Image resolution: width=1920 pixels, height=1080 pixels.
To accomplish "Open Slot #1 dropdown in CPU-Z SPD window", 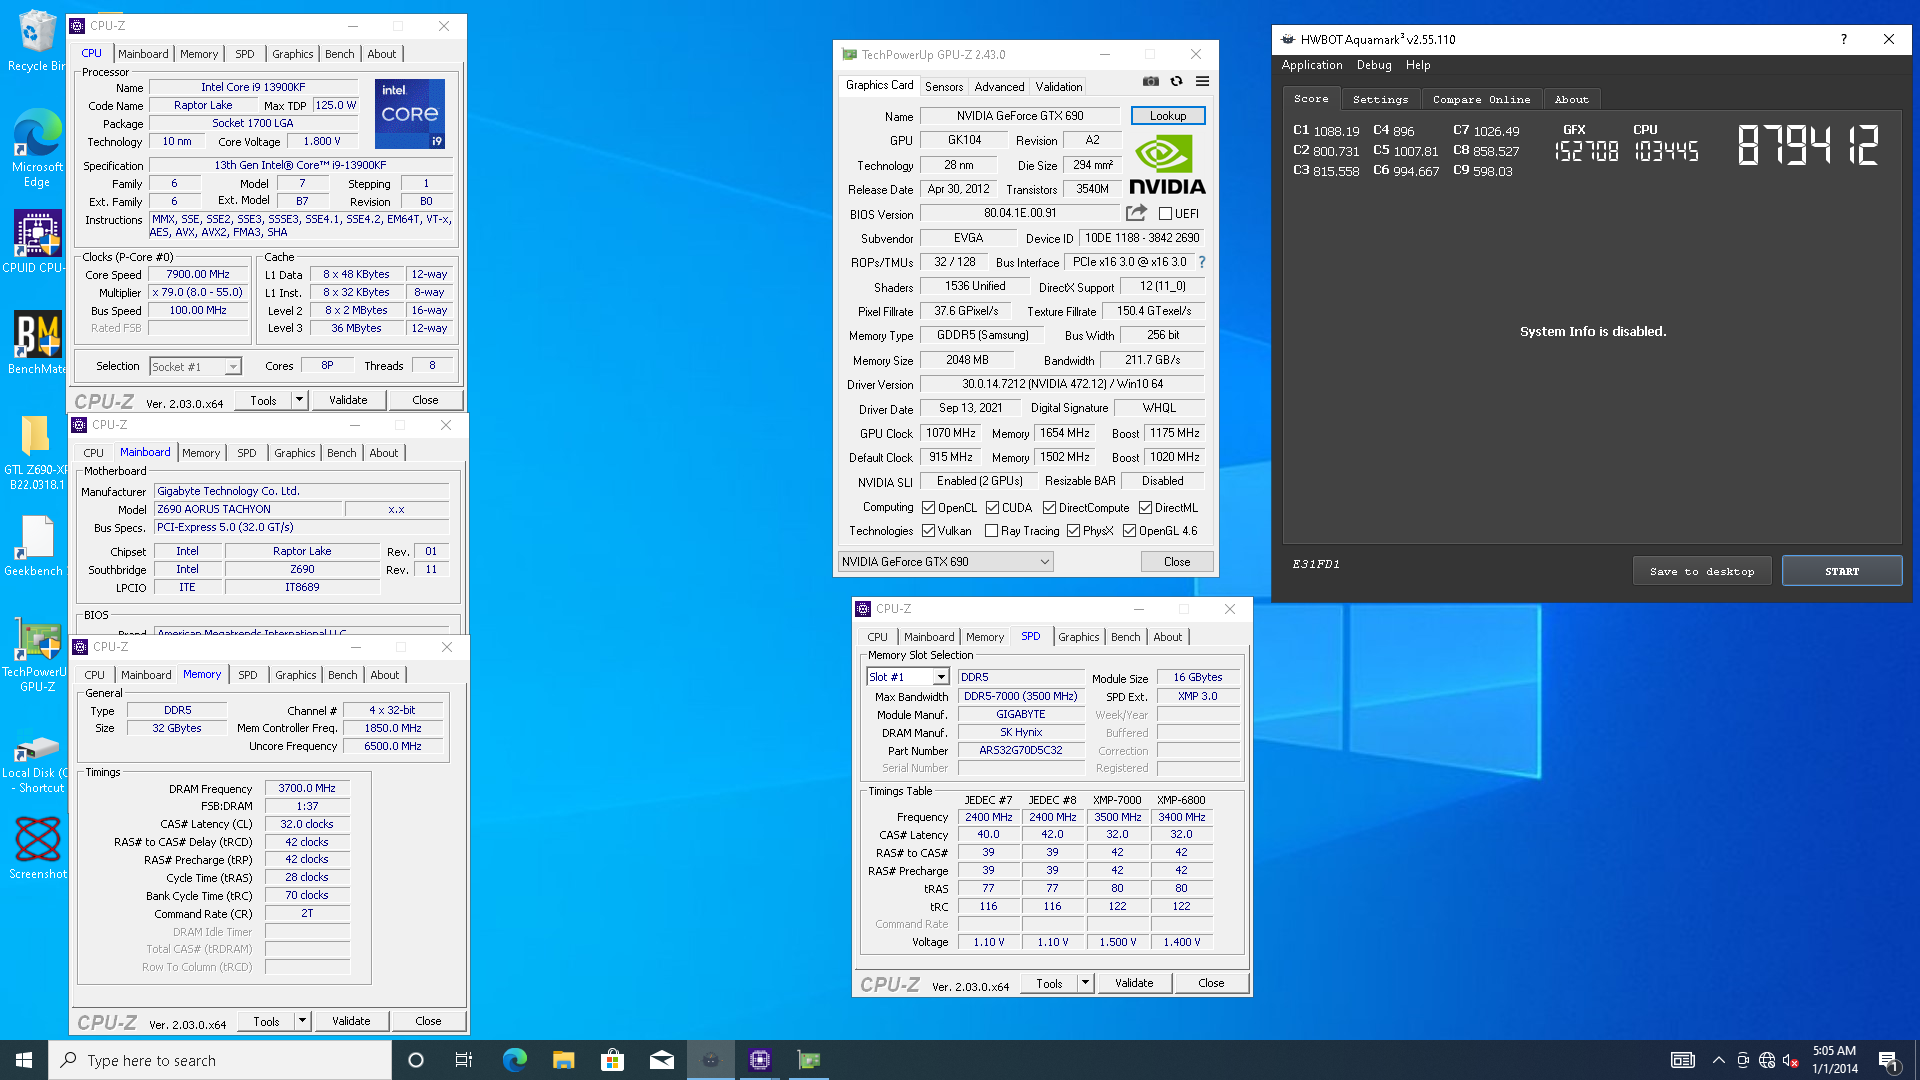I will tap(907, 677).
